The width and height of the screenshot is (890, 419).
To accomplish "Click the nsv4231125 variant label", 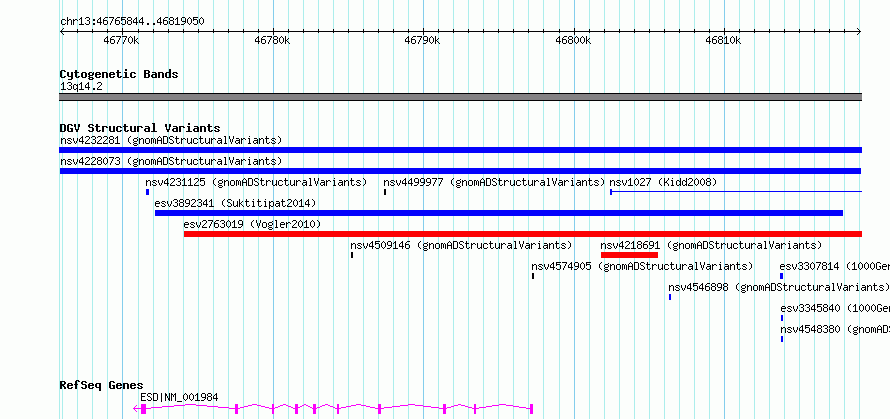I will (256, 182).
